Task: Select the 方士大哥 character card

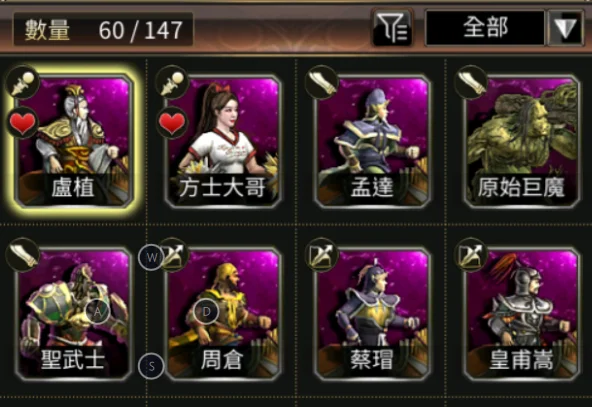Action: click(x=223, y=141)
